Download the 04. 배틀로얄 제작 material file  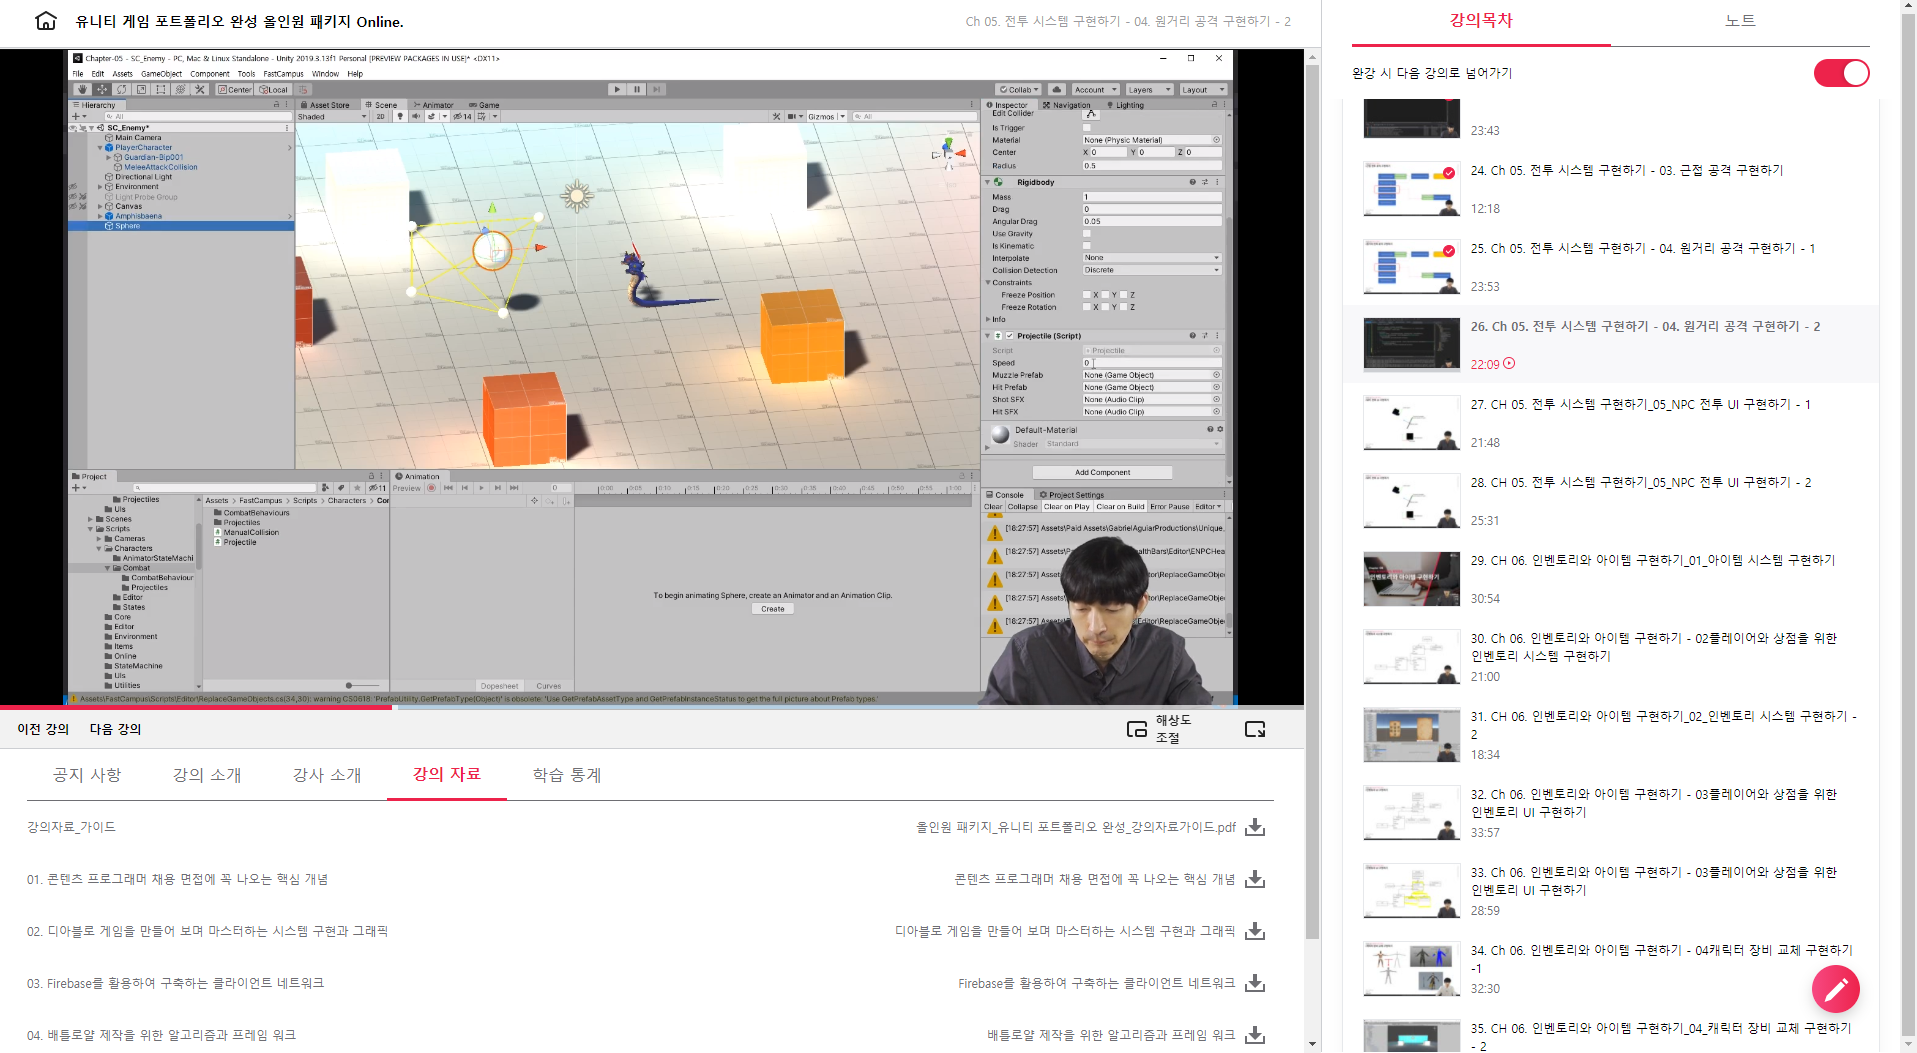tap(1255, 1035)
